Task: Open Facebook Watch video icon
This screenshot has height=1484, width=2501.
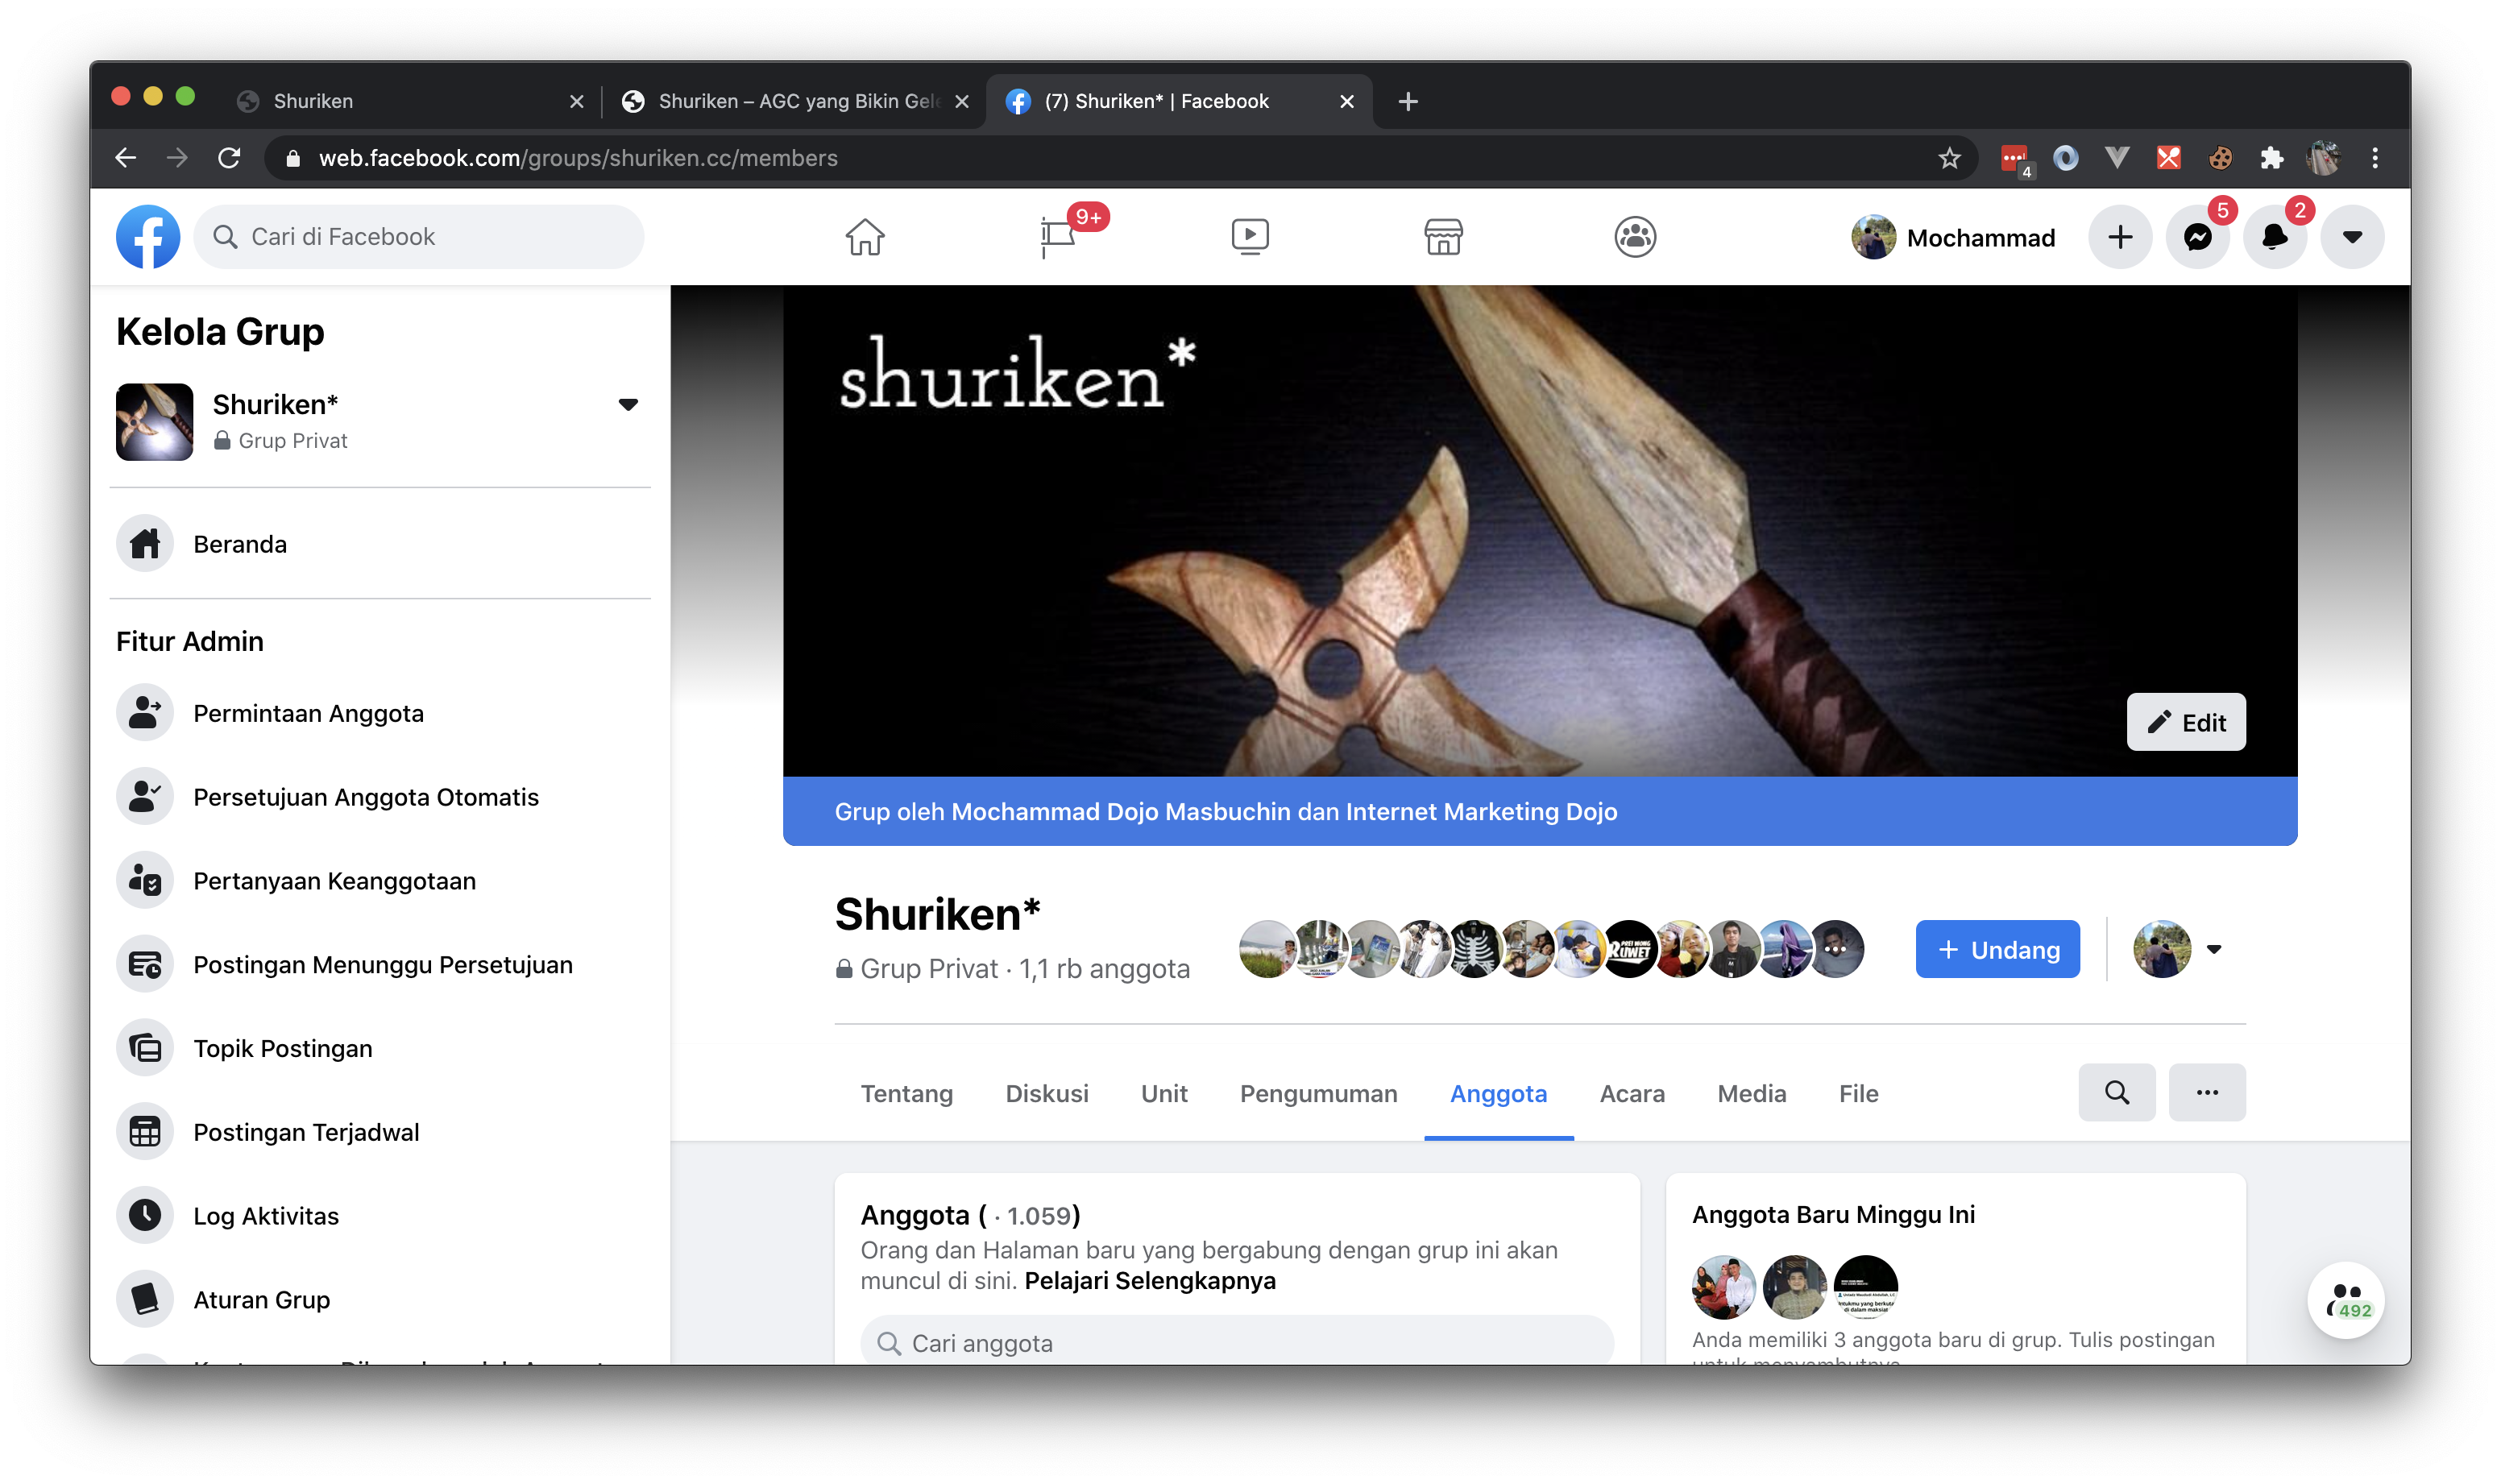Action: tap(1249, 237)
